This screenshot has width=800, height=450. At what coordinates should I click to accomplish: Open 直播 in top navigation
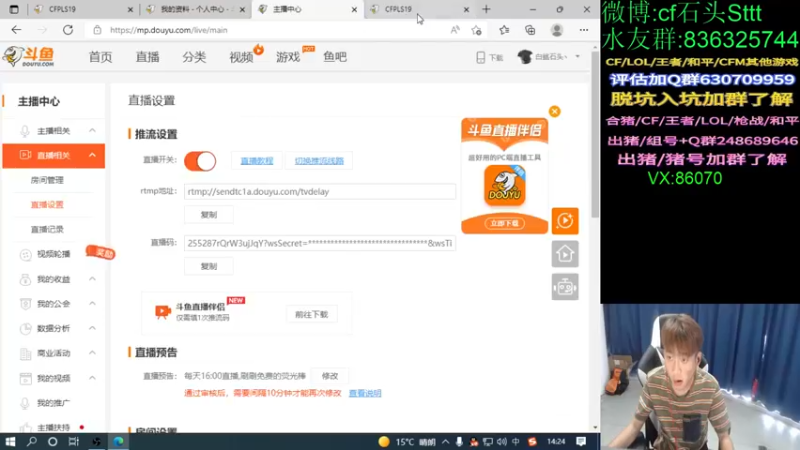147,57
